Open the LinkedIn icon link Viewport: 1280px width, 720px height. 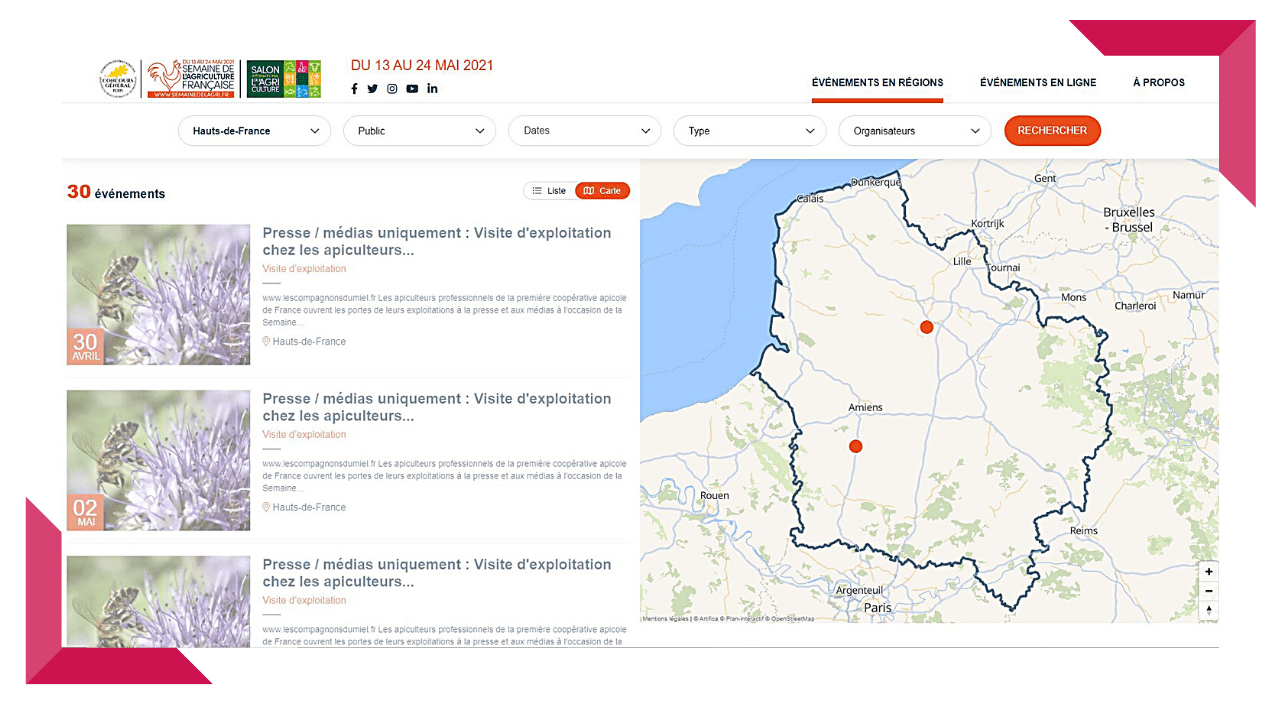432,89
